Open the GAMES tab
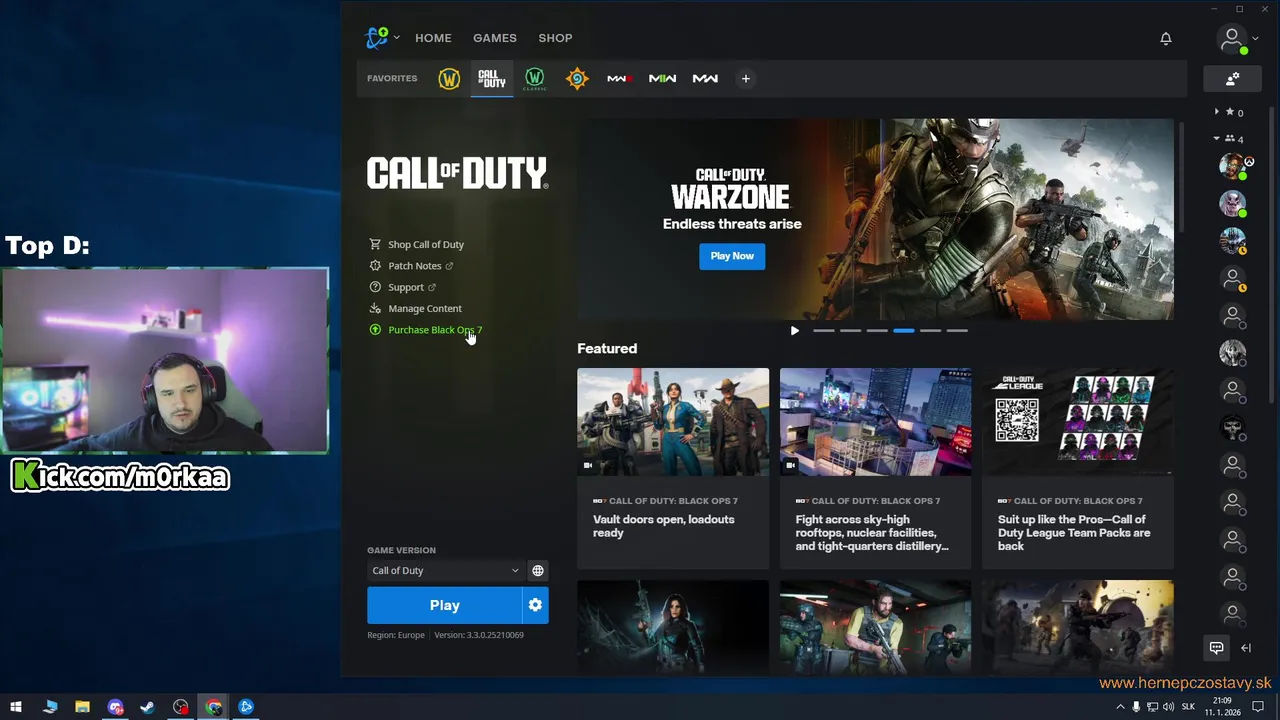 495,38
